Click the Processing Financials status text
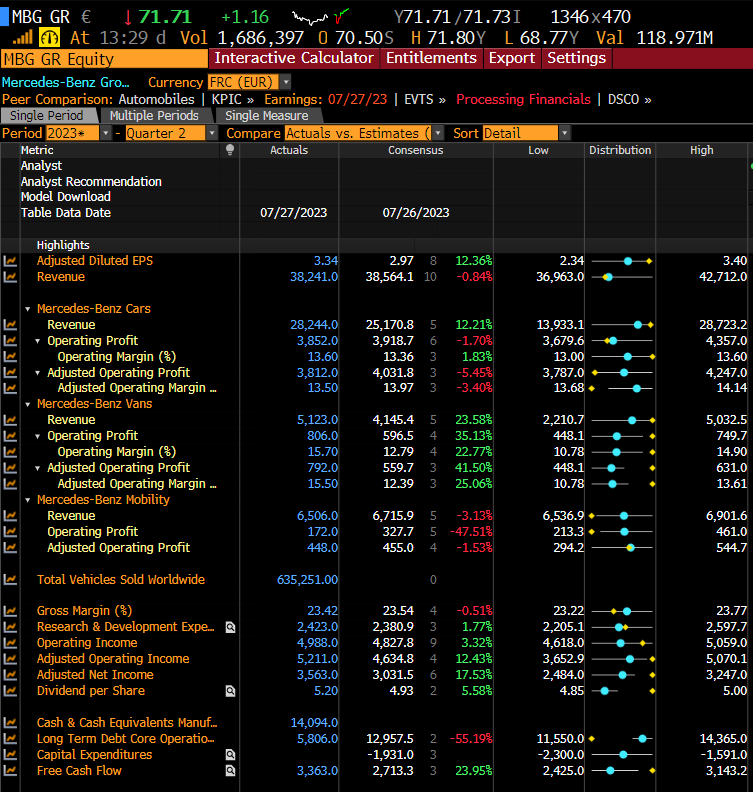753x792 pixels. [523, 99]
